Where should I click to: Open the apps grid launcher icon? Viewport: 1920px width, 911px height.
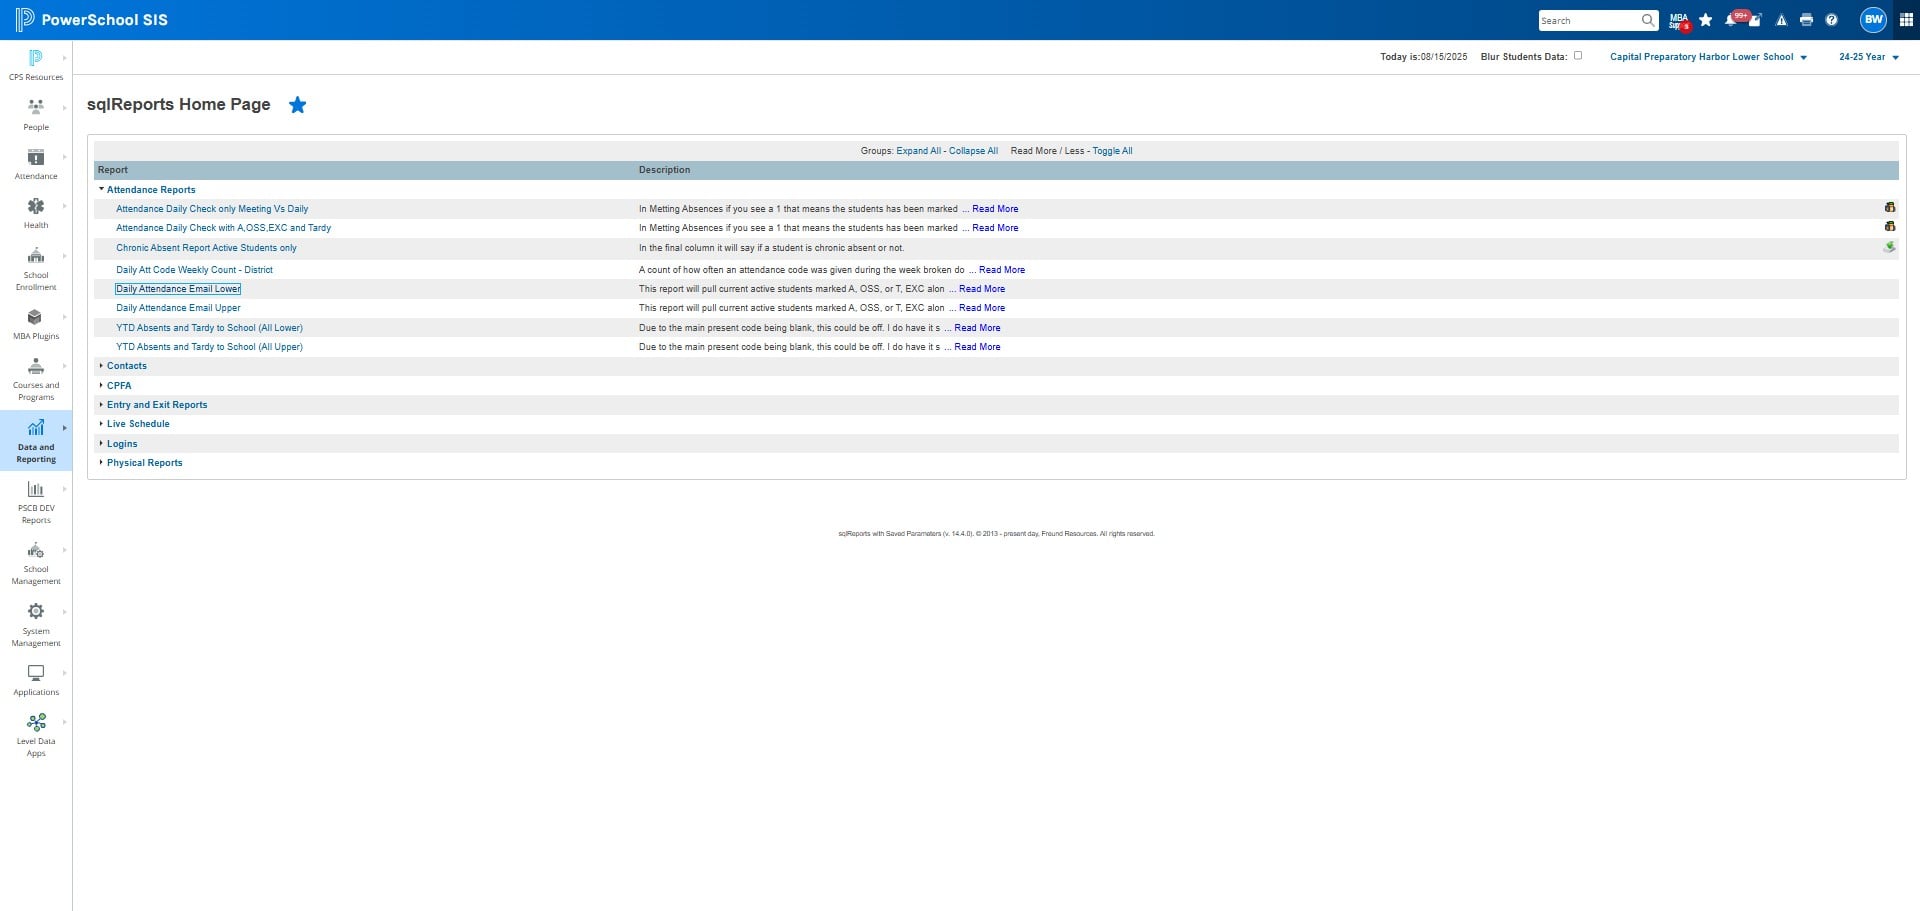1905,20
